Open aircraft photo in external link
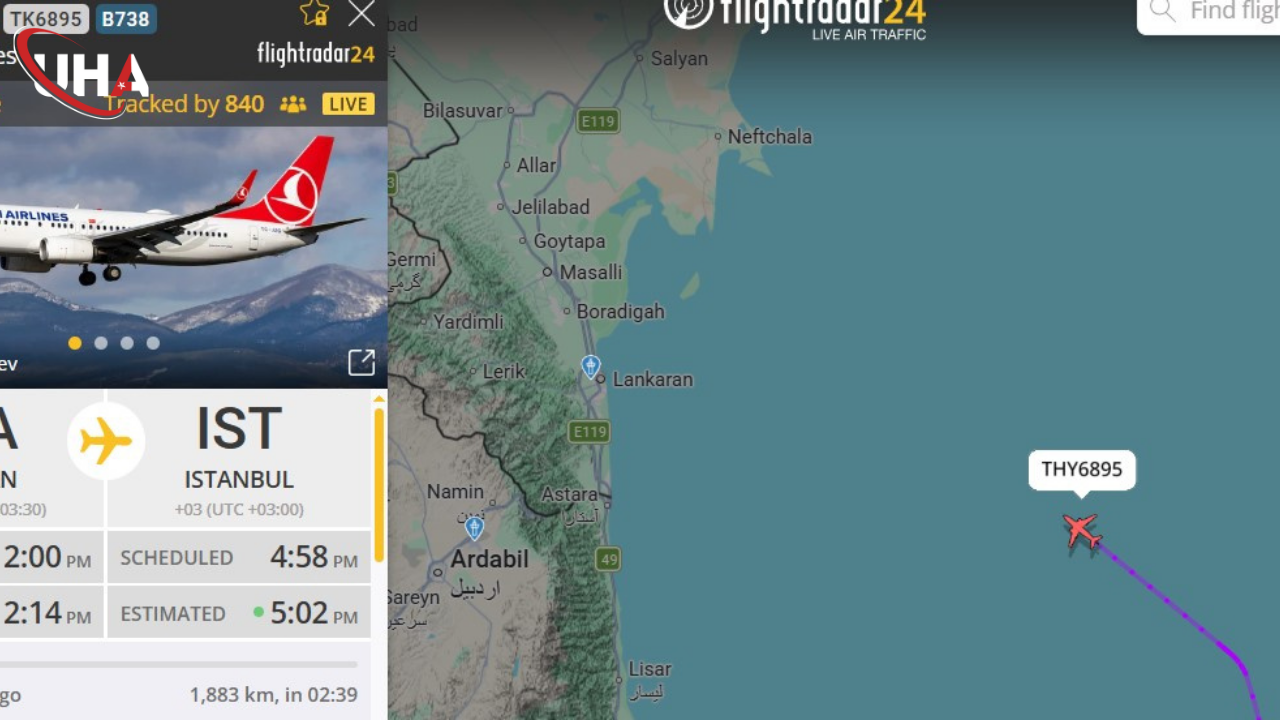The height and width of the screenshot is (720, 1280). (361, 362)
